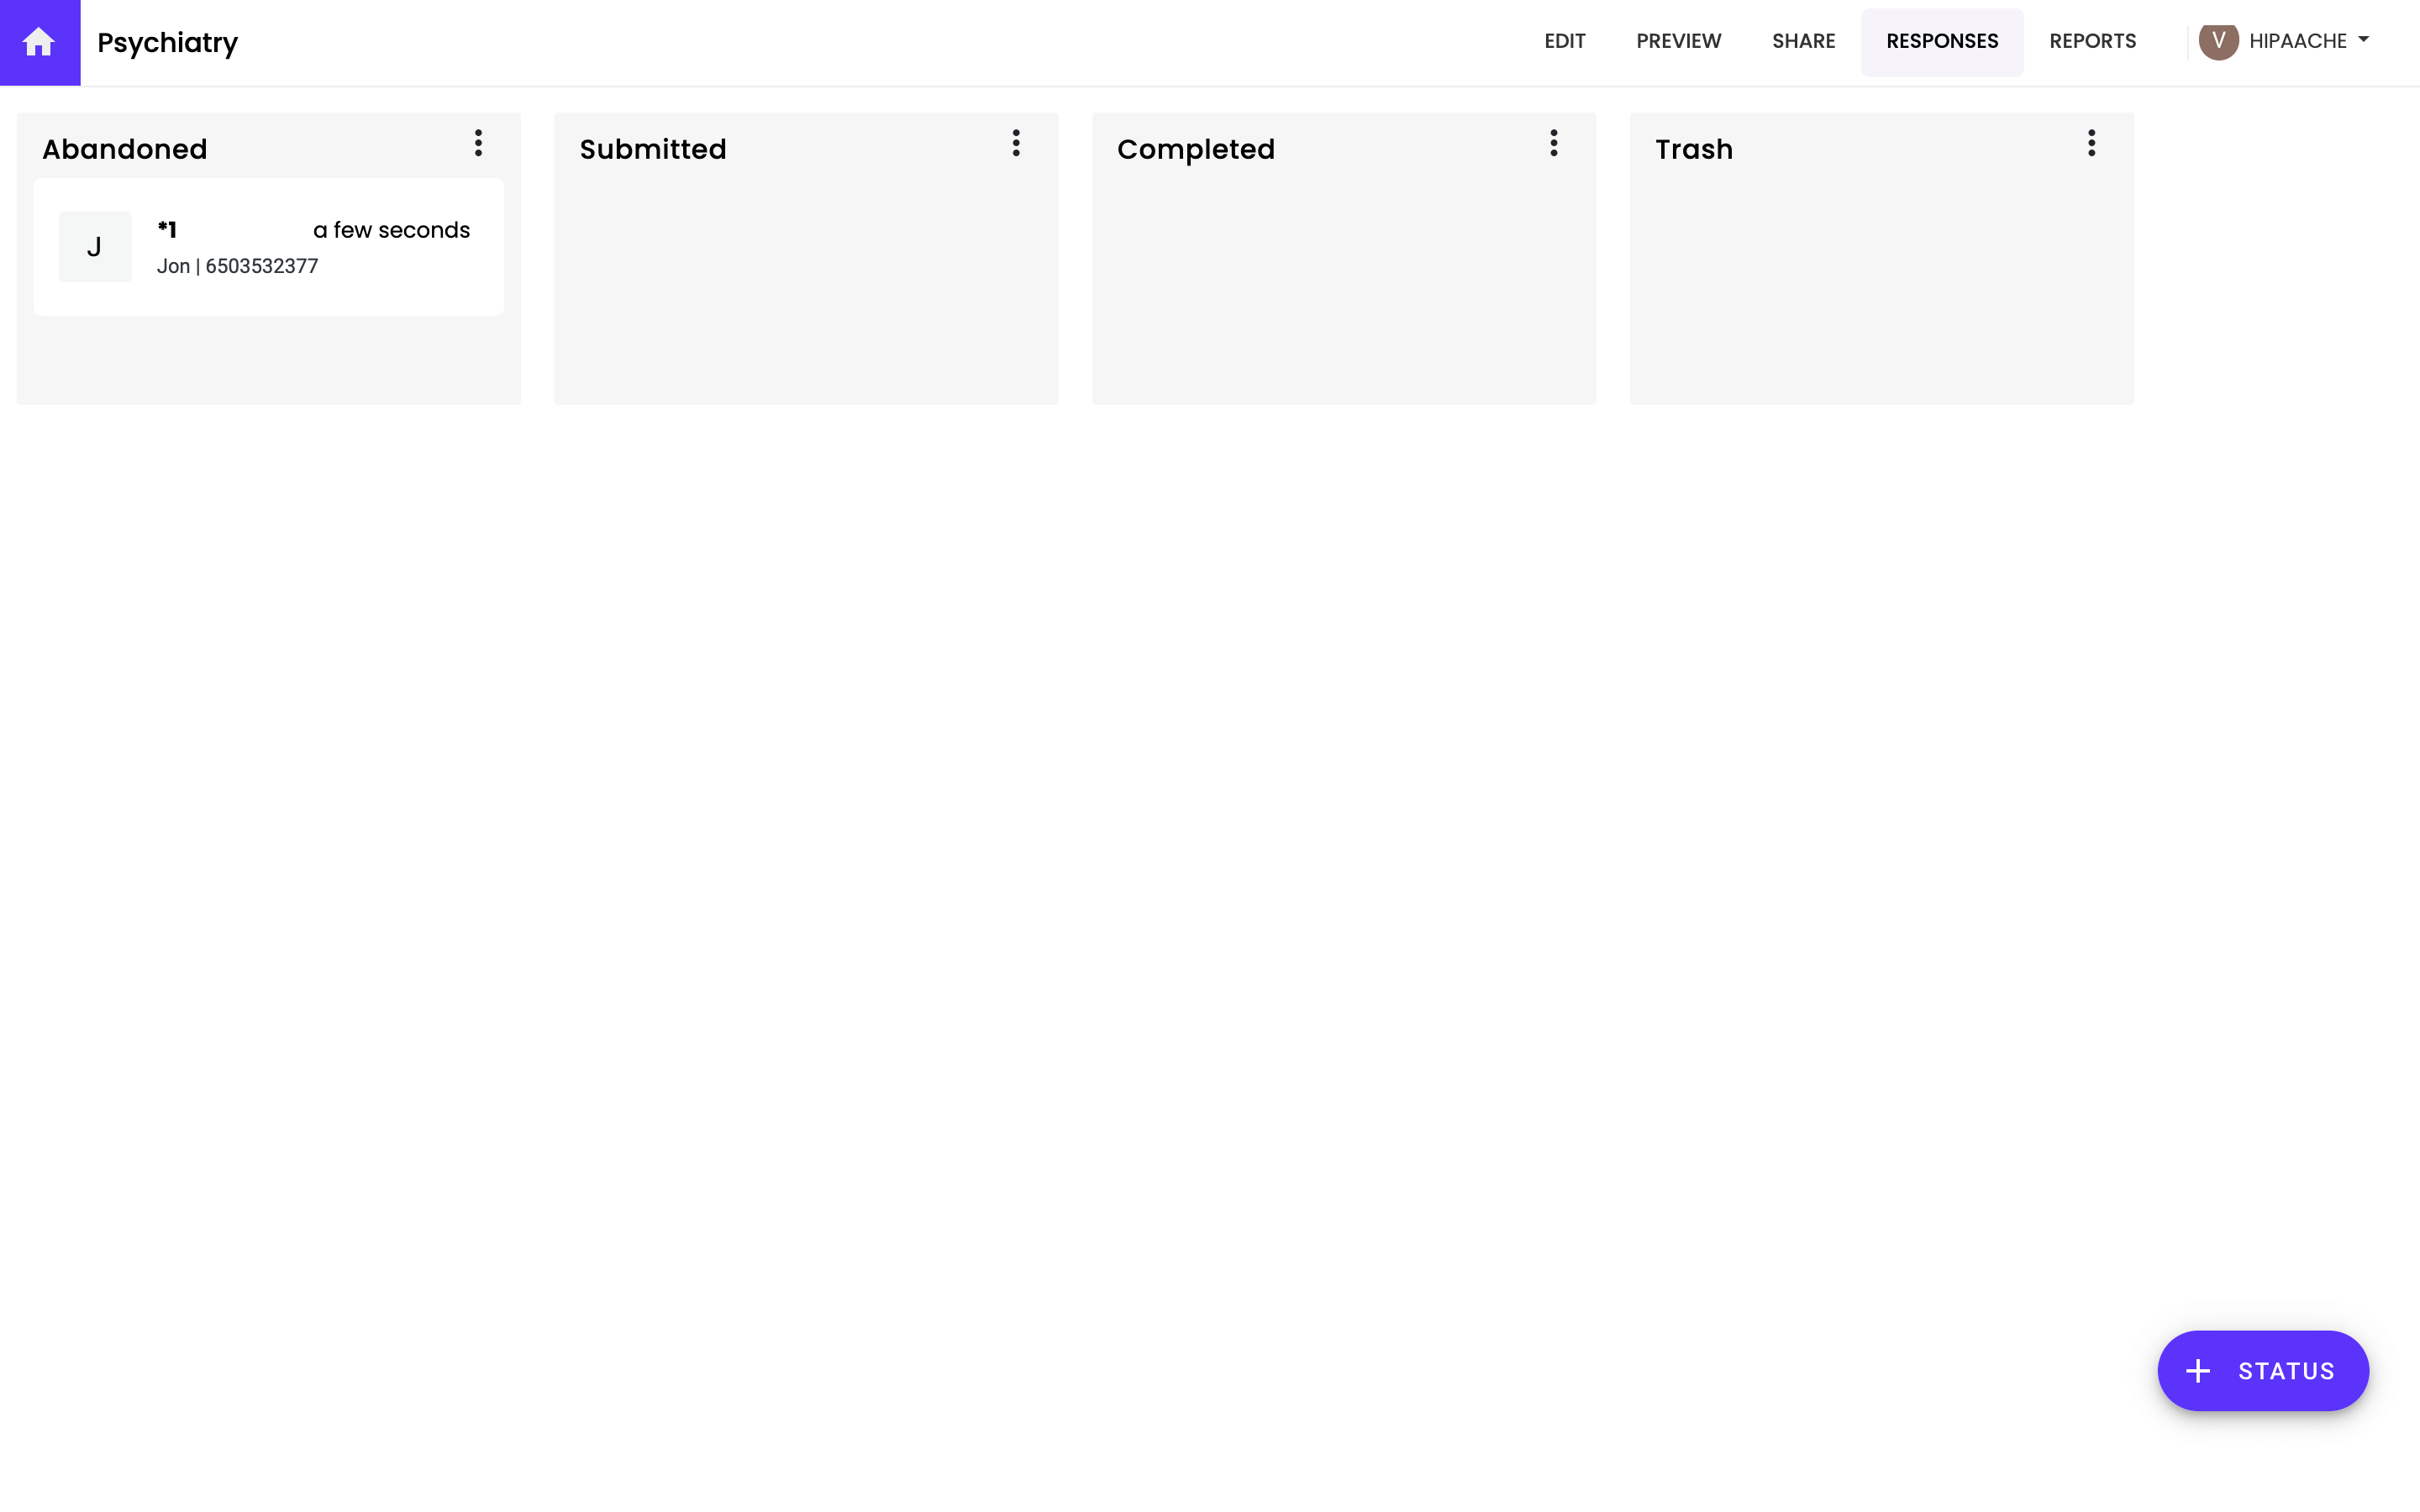Select the RESPONSES navigation link

pyautogui.click(x=1941, y=41)
